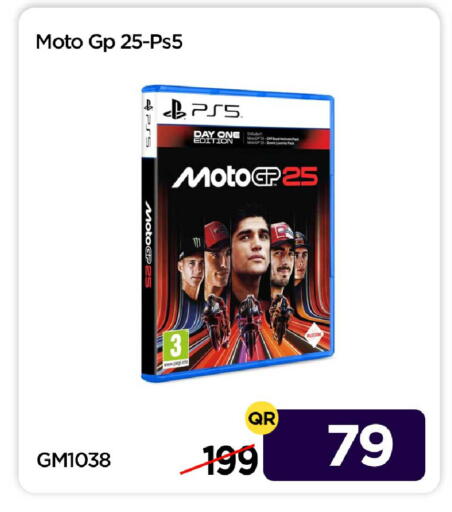
Task: Open the Moto Gp 25-Ps5 product title
Action: pos(109,42)
